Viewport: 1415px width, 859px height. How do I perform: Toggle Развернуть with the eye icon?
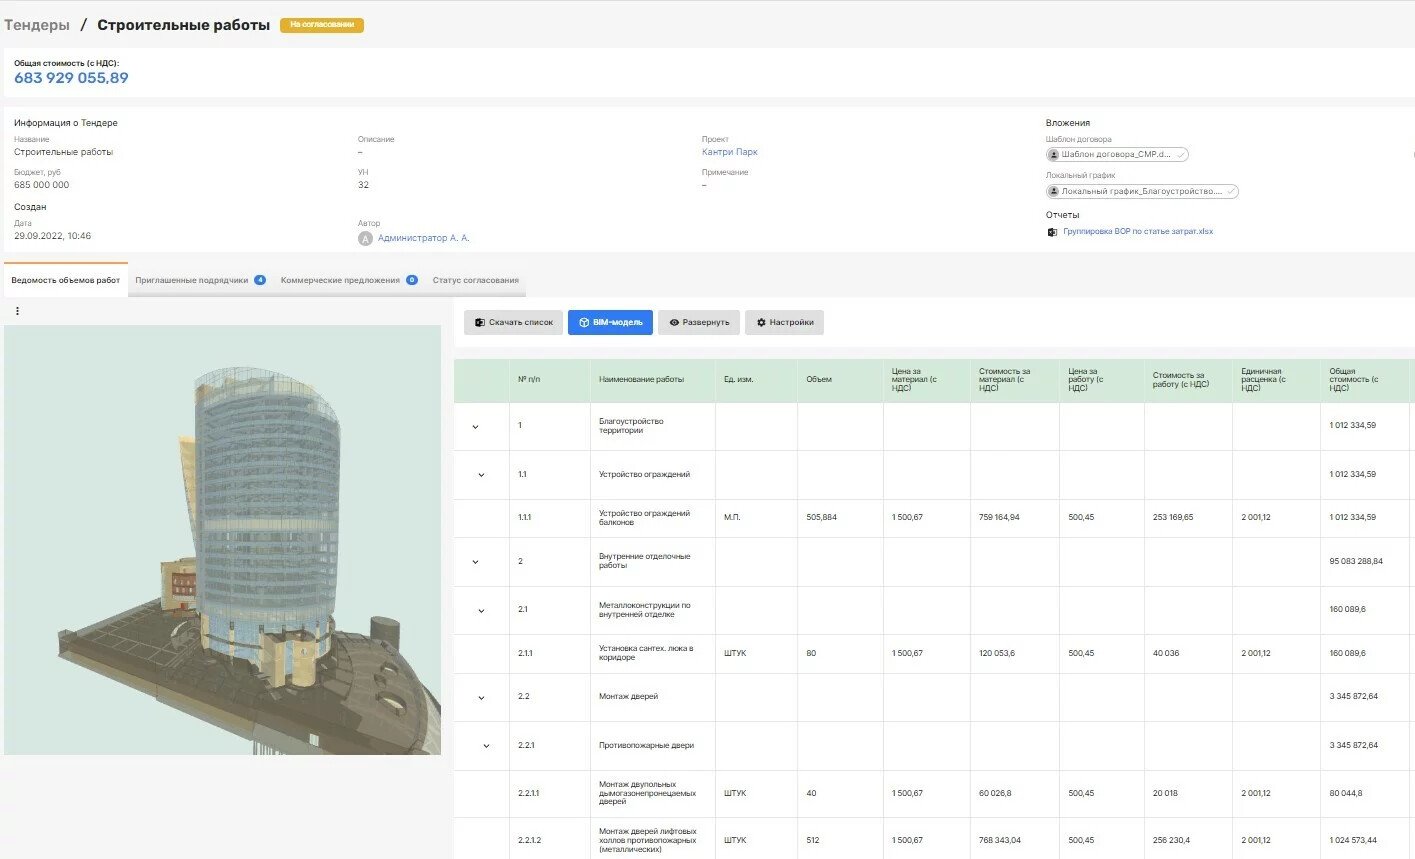pos(699,322)
